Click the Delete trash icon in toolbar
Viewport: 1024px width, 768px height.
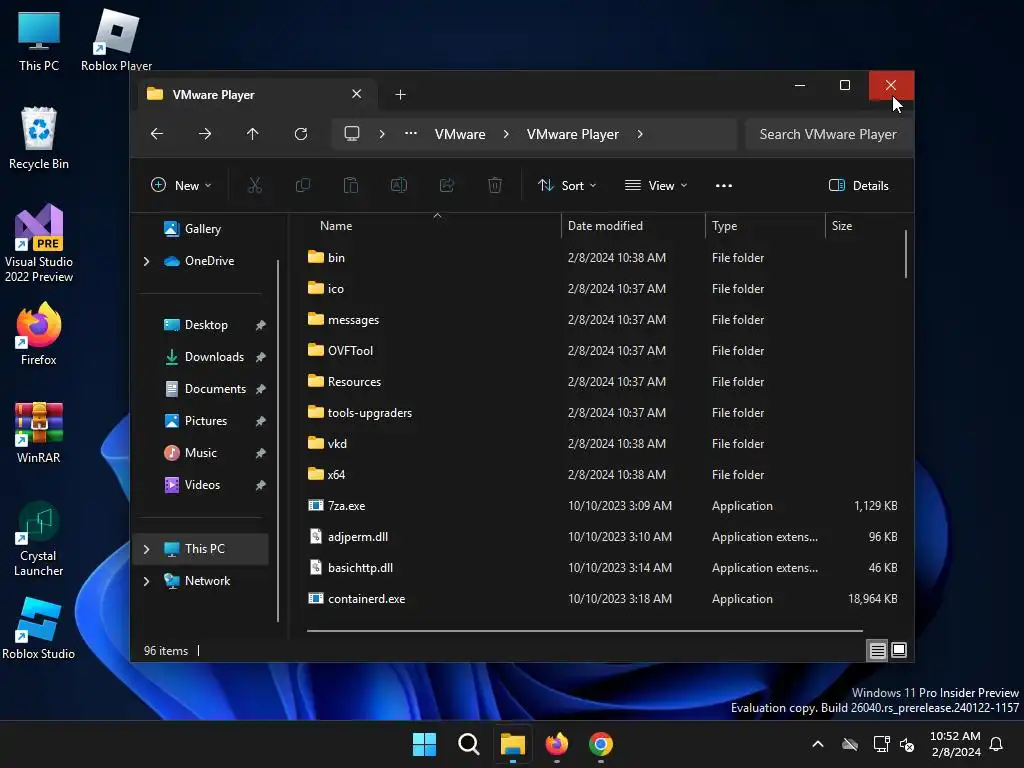pos(495,185)
